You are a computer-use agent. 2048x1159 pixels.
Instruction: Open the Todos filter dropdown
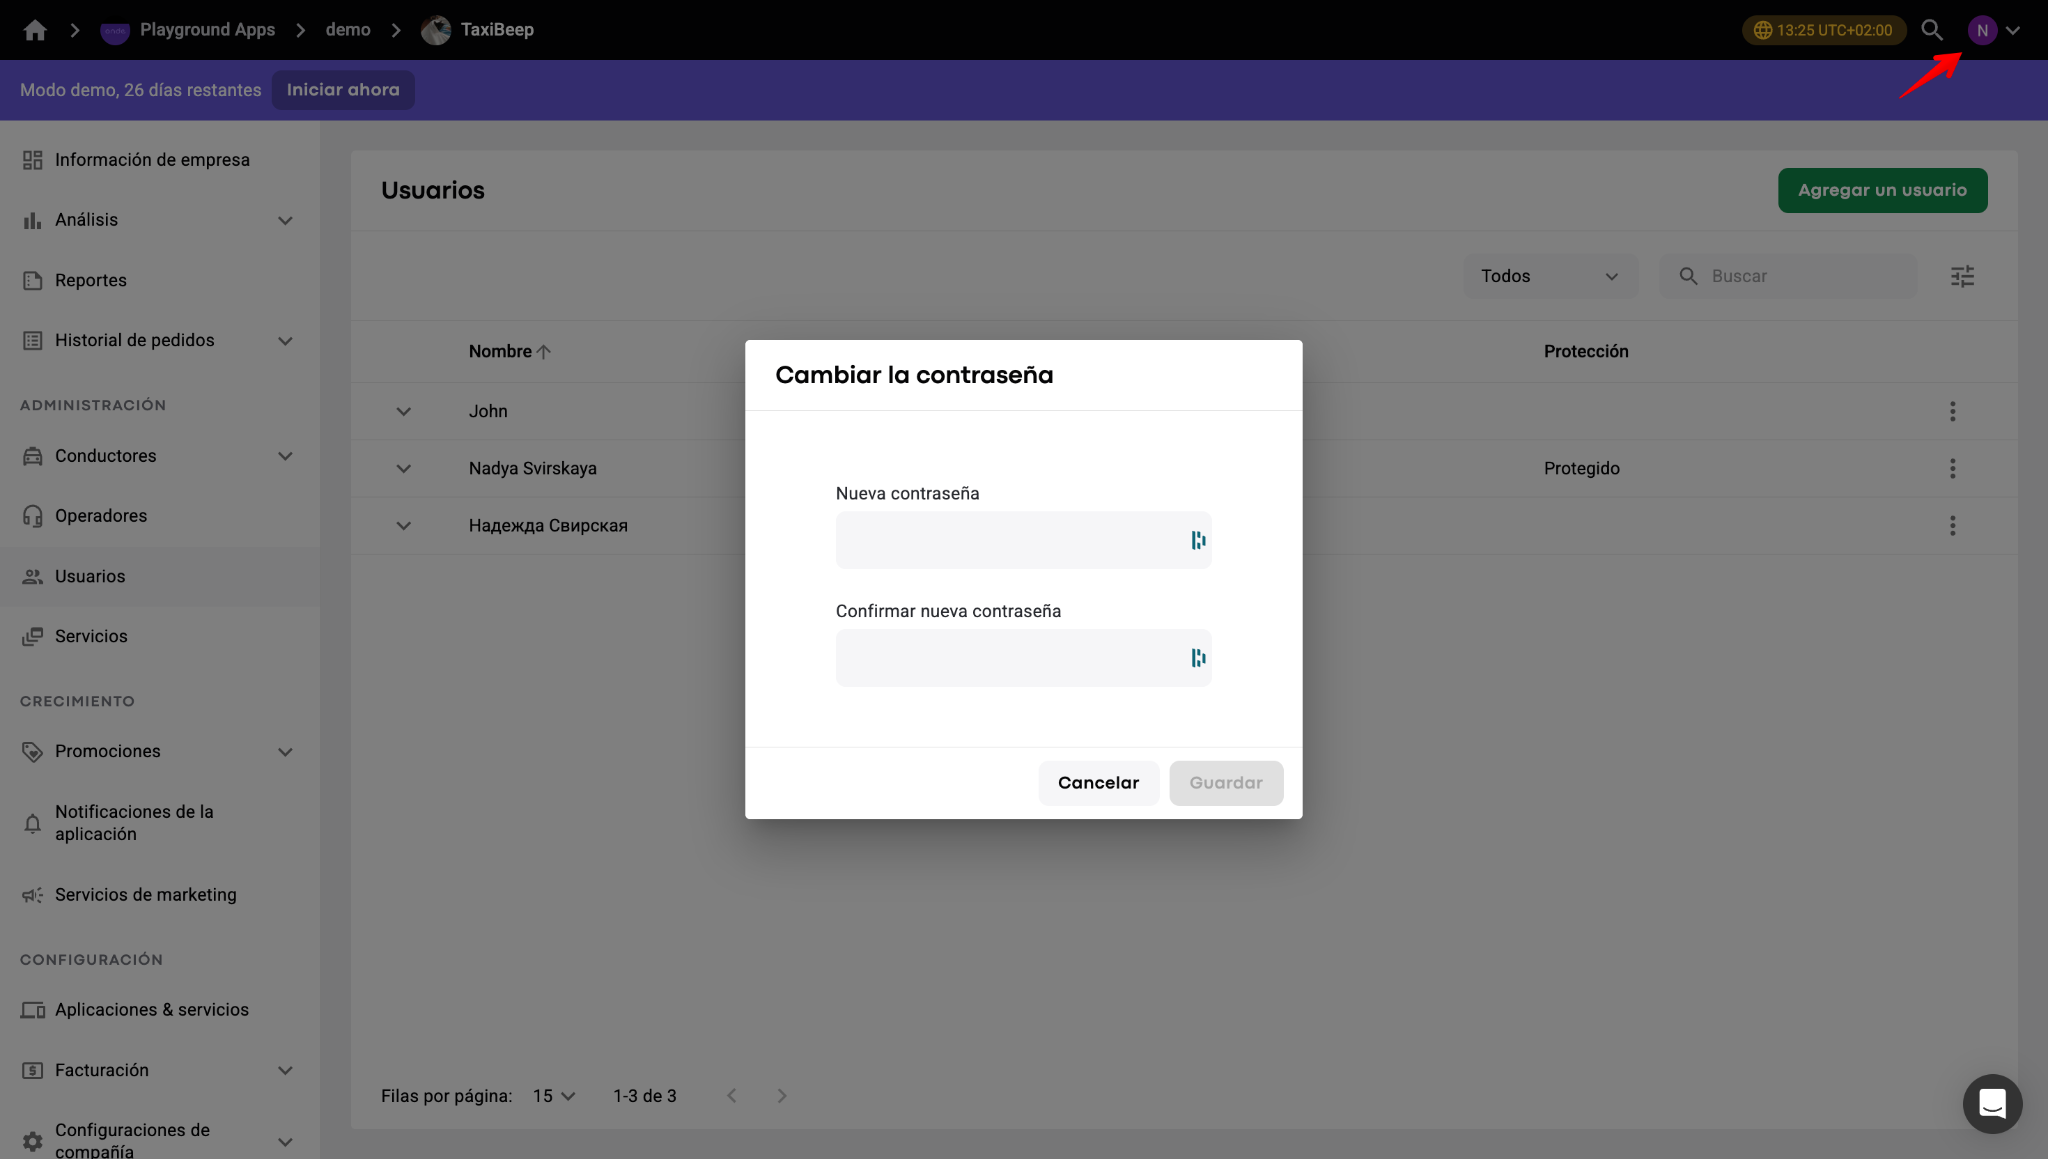1550,276
